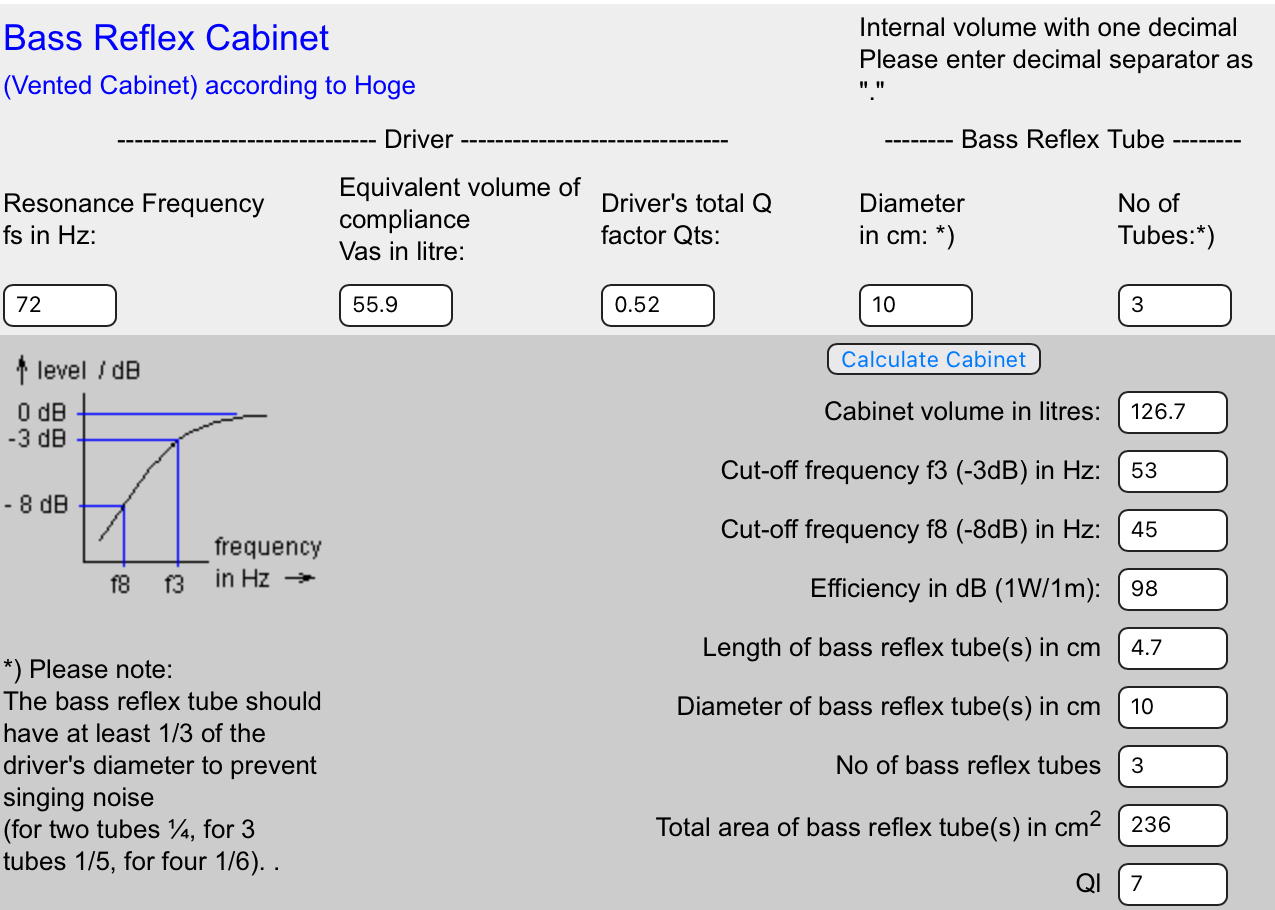Focus the Efficiency in dB field
This screenshot has height=910, width=1275.
point(1172,589)
